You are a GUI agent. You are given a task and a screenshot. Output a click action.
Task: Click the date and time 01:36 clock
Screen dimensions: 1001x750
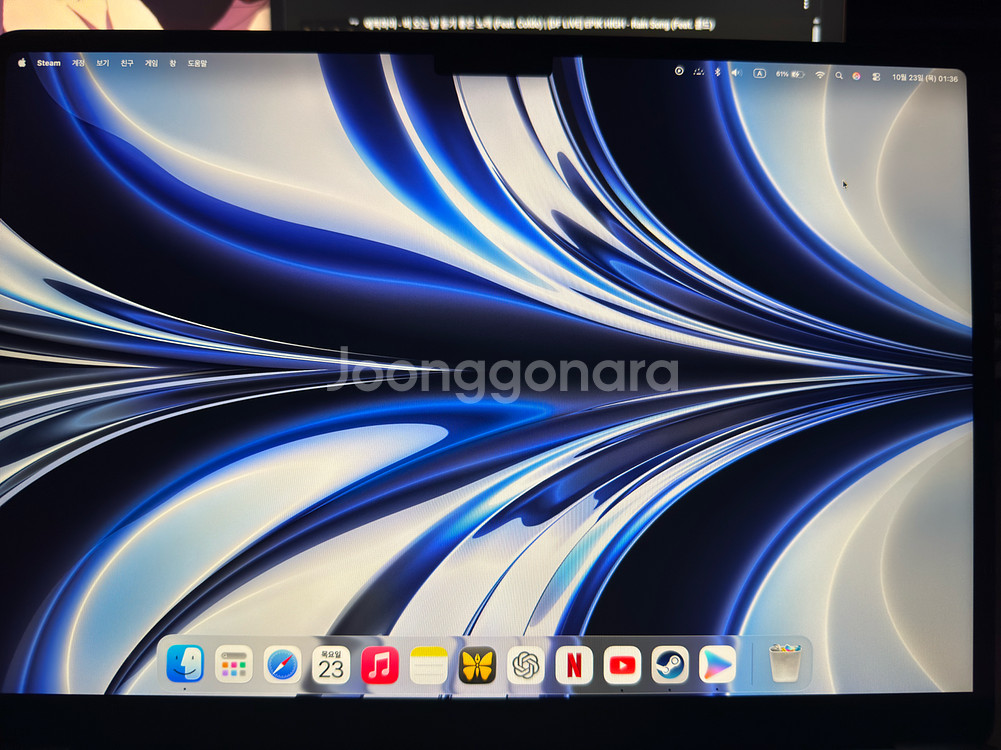[x=927, y=78]
